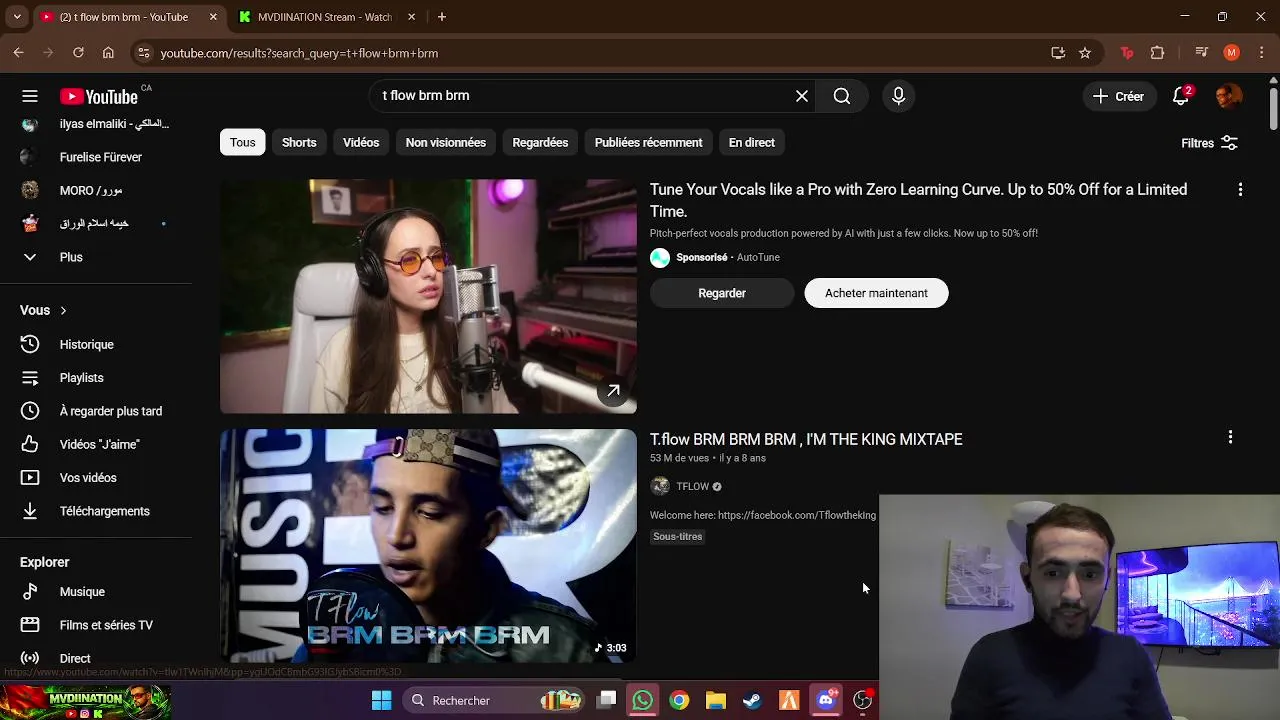Open the YouTube hamburger guide menu

tap(30, 96)
